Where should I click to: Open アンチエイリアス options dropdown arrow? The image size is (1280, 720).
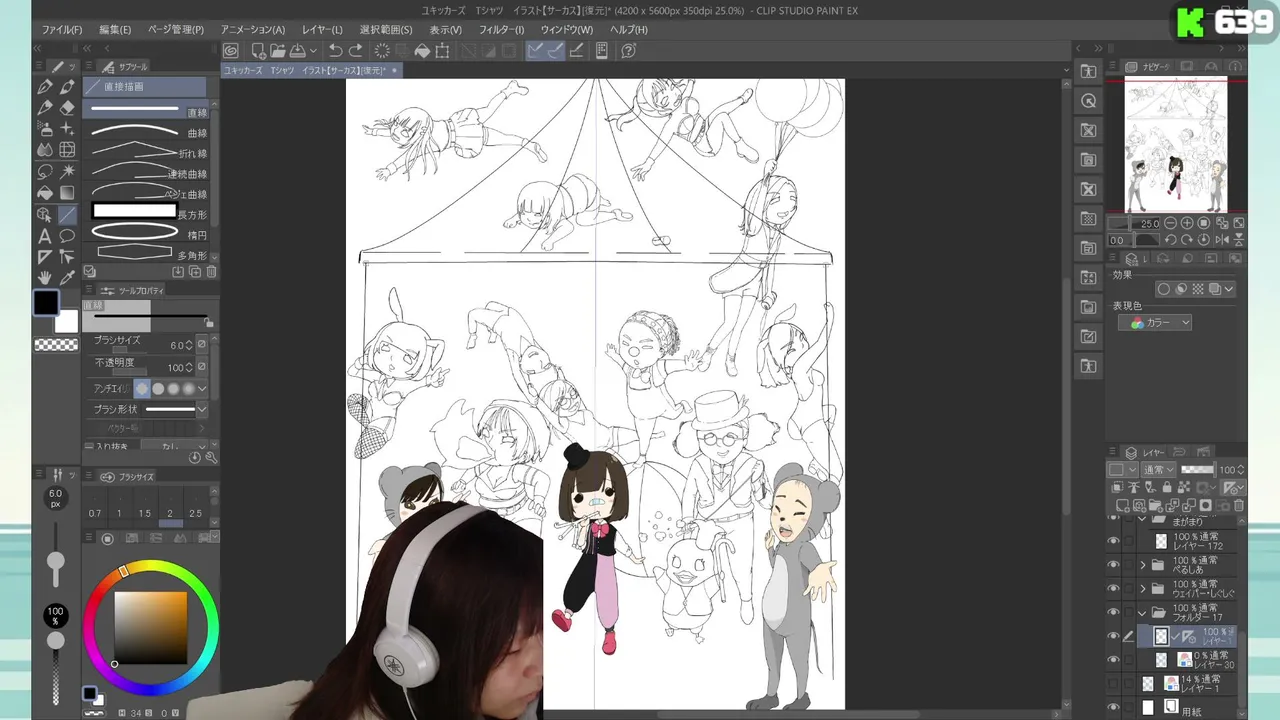tap(202, 389)
